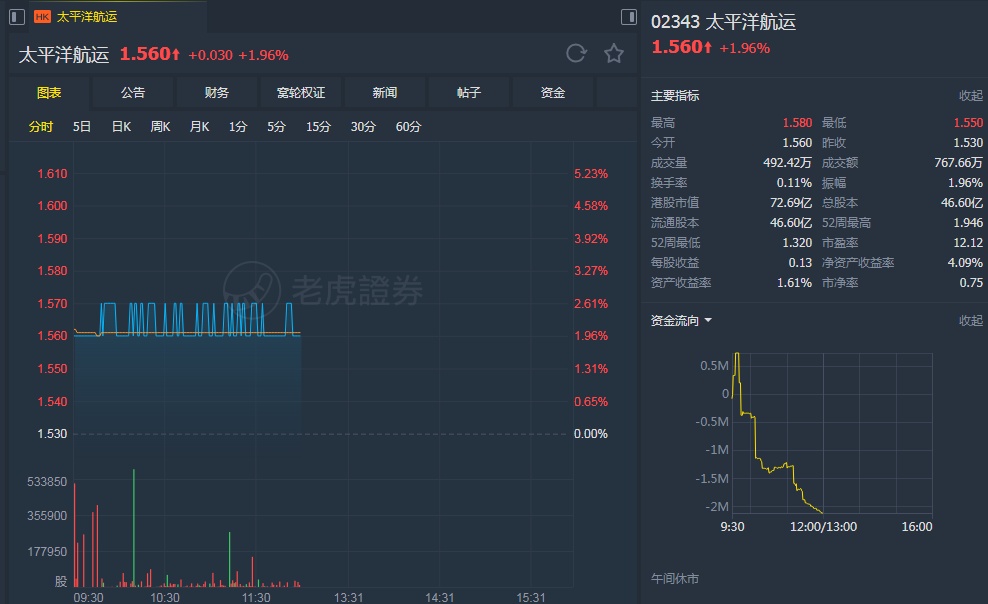Open the 帖子 tab
The height and width of the screenshot is (604, 988).
click(469, 93)
